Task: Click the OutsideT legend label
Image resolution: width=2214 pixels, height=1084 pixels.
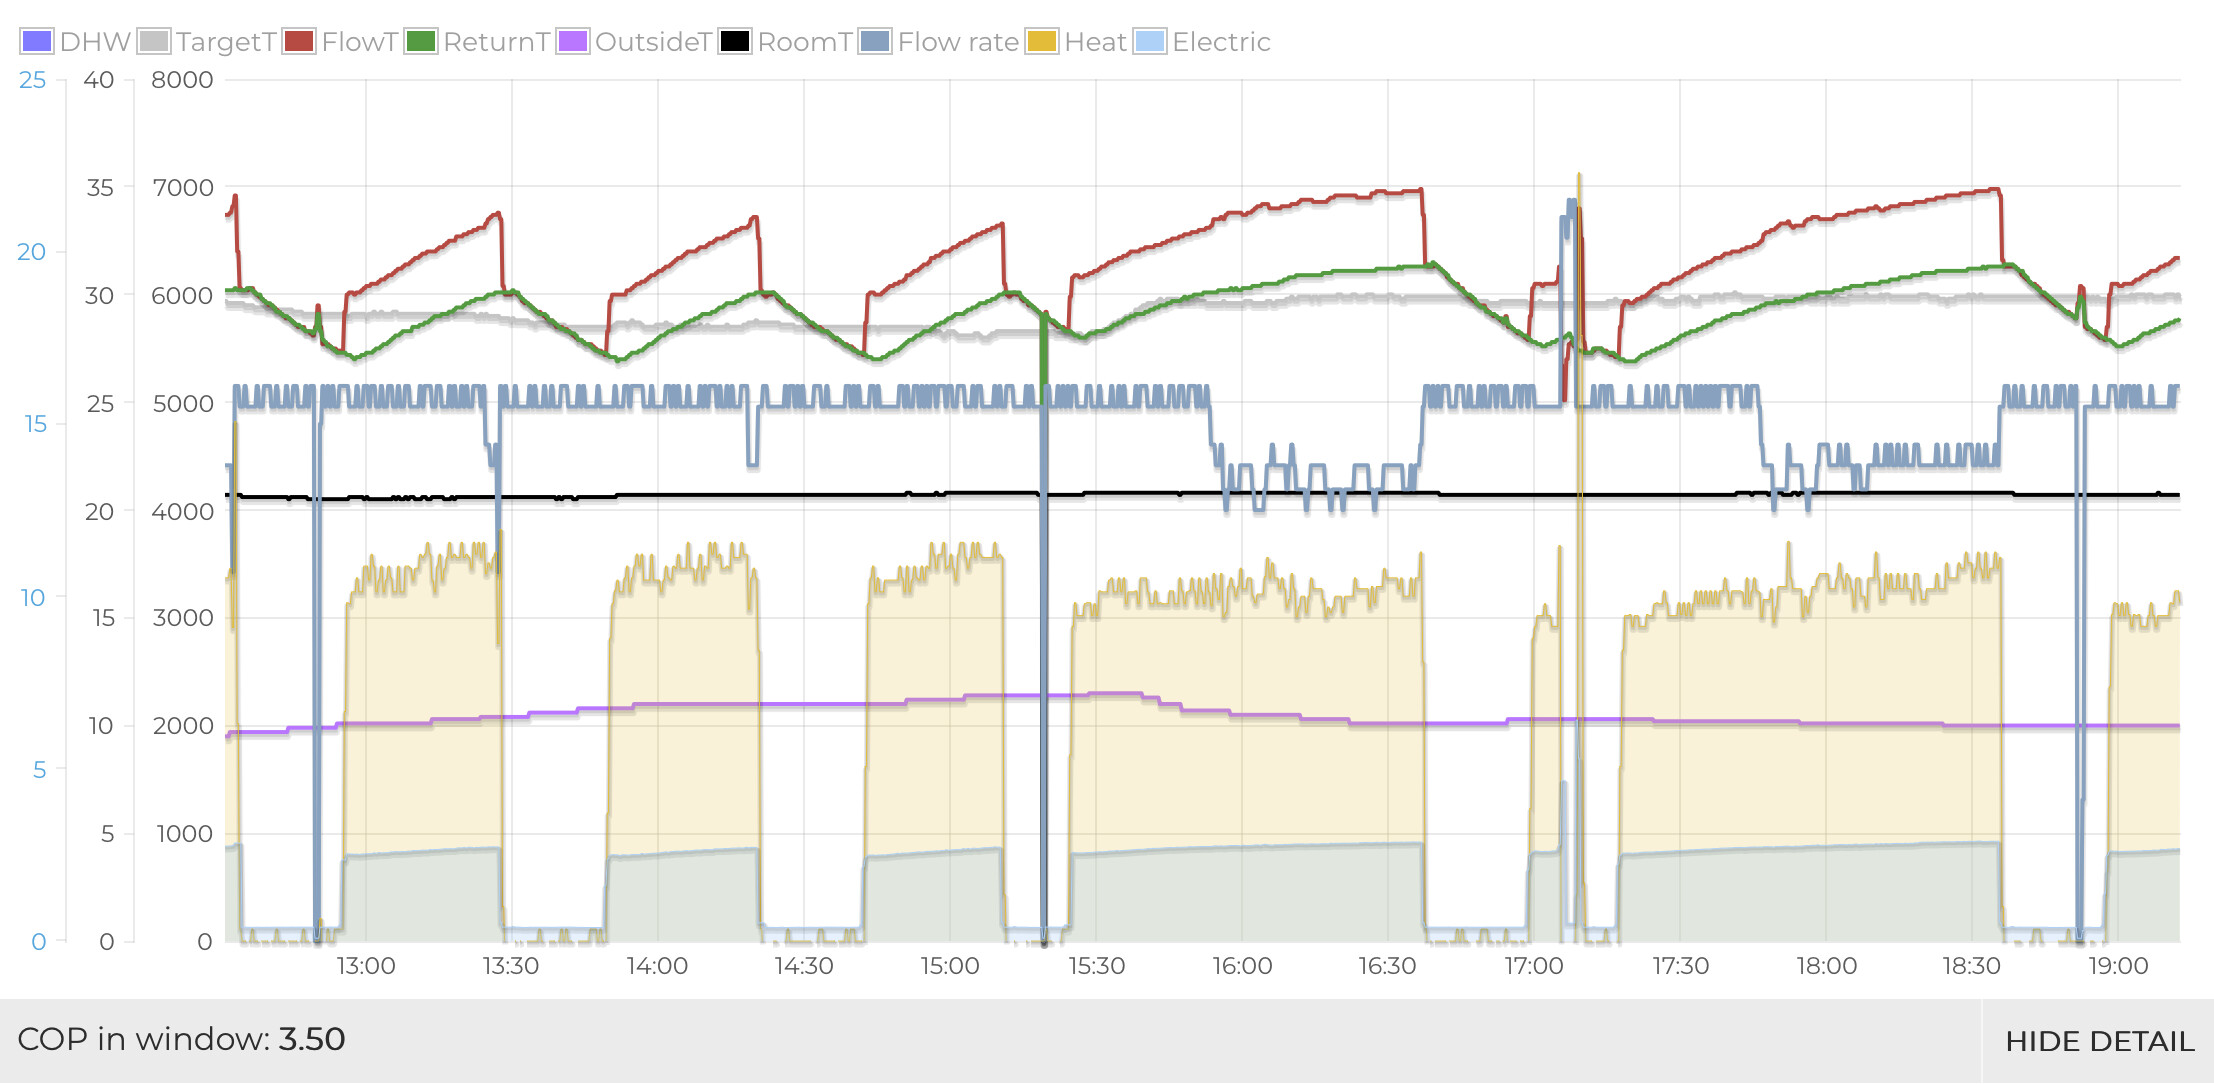Action: (653, 42)
